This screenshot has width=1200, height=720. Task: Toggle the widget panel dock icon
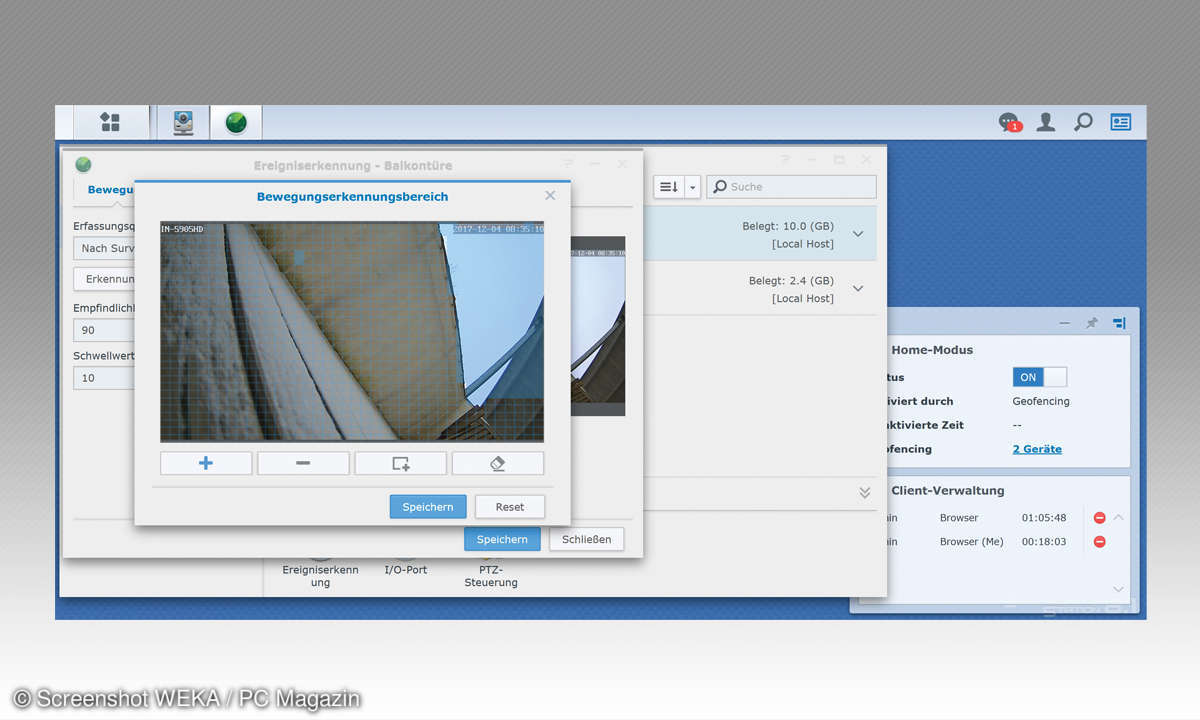[x=1119, y=323]
